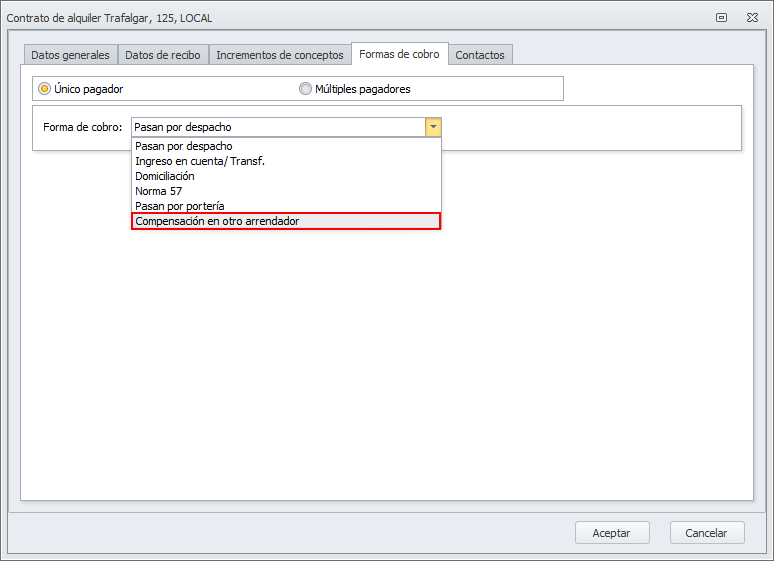Choose the Múltiples pagadores radio option
The width and height of the screenshot is (774, 561).
pos(306,89)
